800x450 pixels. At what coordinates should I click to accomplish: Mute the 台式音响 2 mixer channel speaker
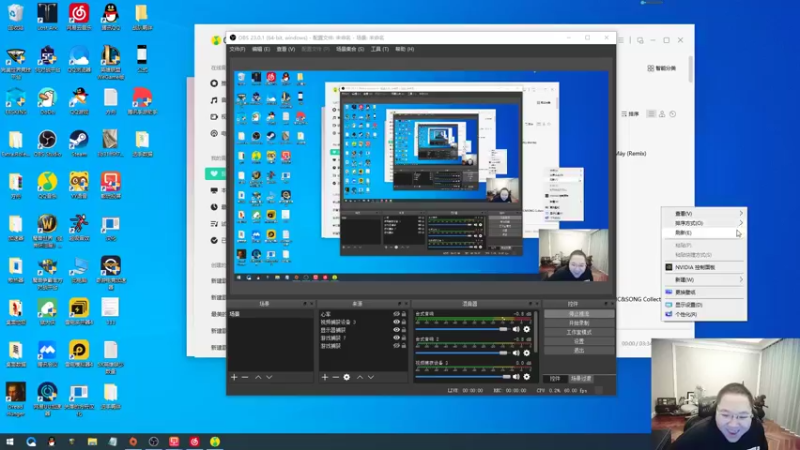(x=516, y=353)
